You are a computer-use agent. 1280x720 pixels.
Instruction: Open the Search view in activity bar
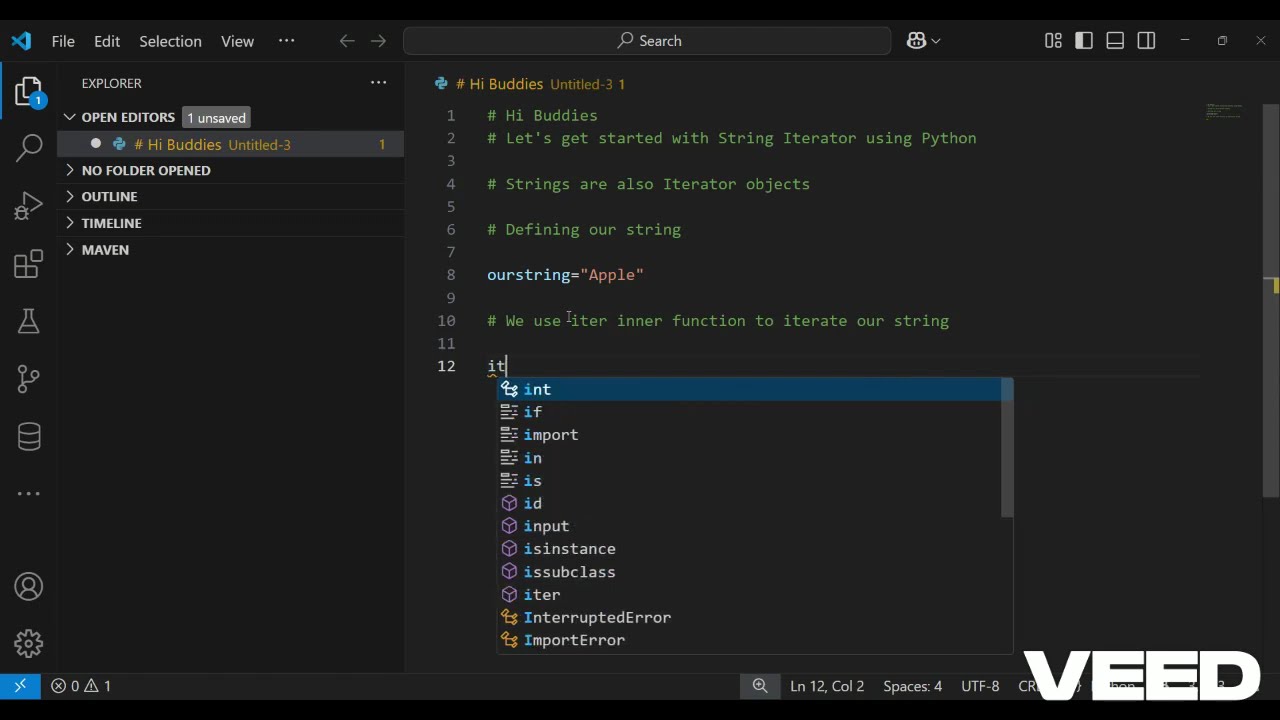pos(29,148)
